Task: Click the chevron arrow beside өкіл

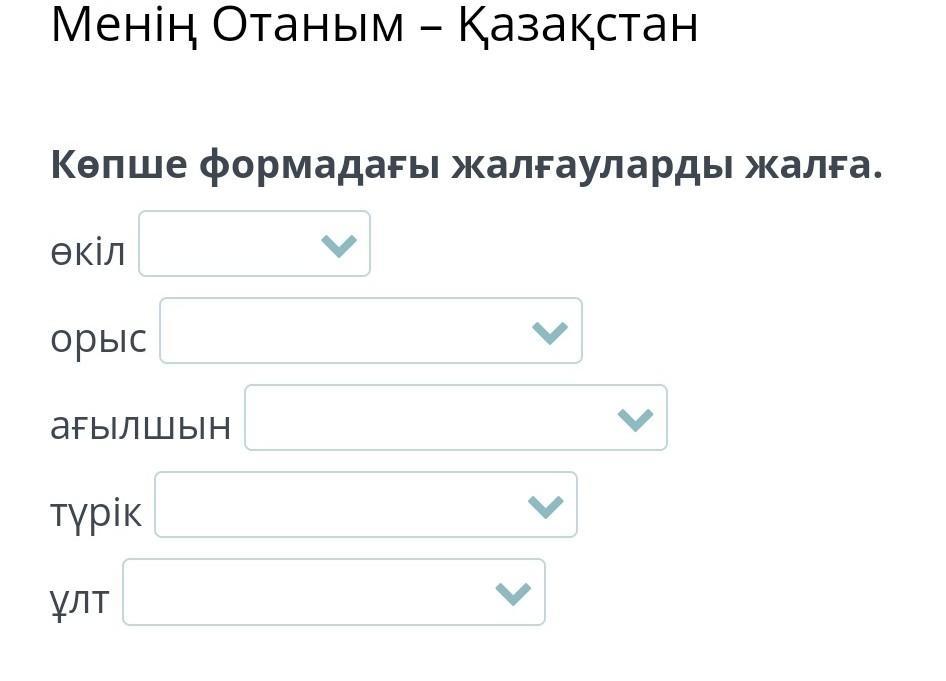Action: point(340,245)
